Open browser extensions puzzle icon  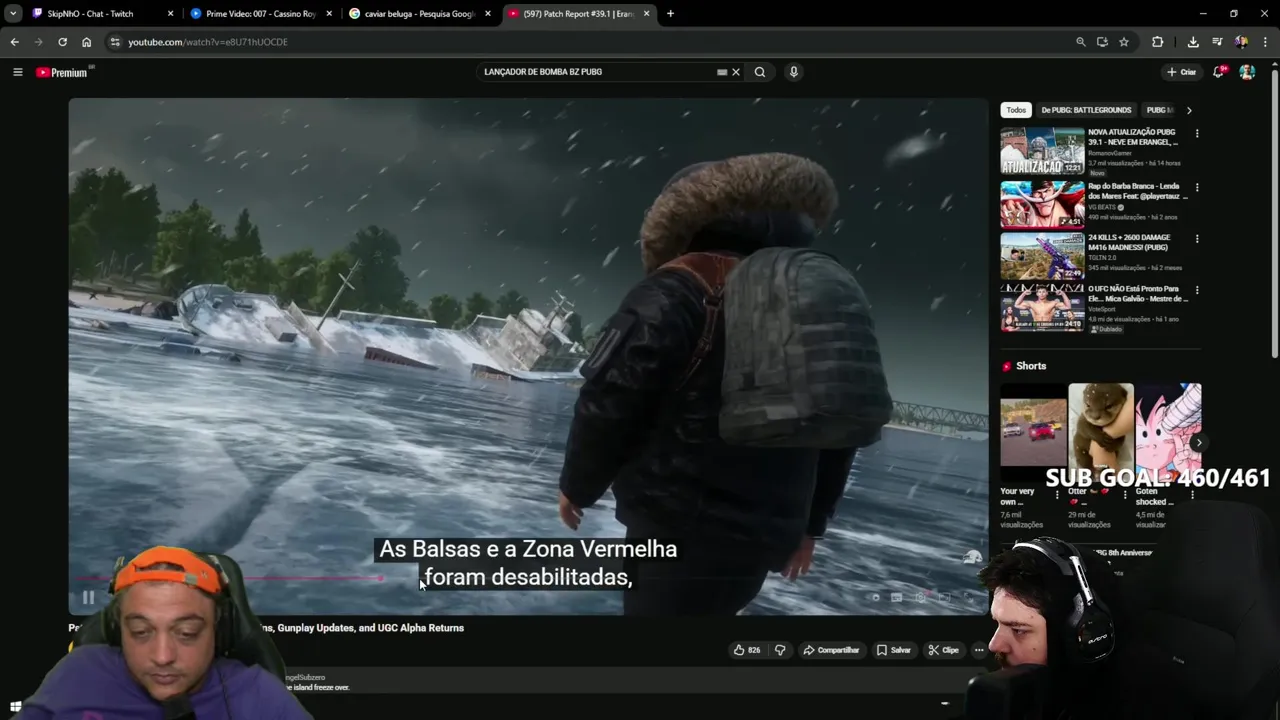(1157, 42)
